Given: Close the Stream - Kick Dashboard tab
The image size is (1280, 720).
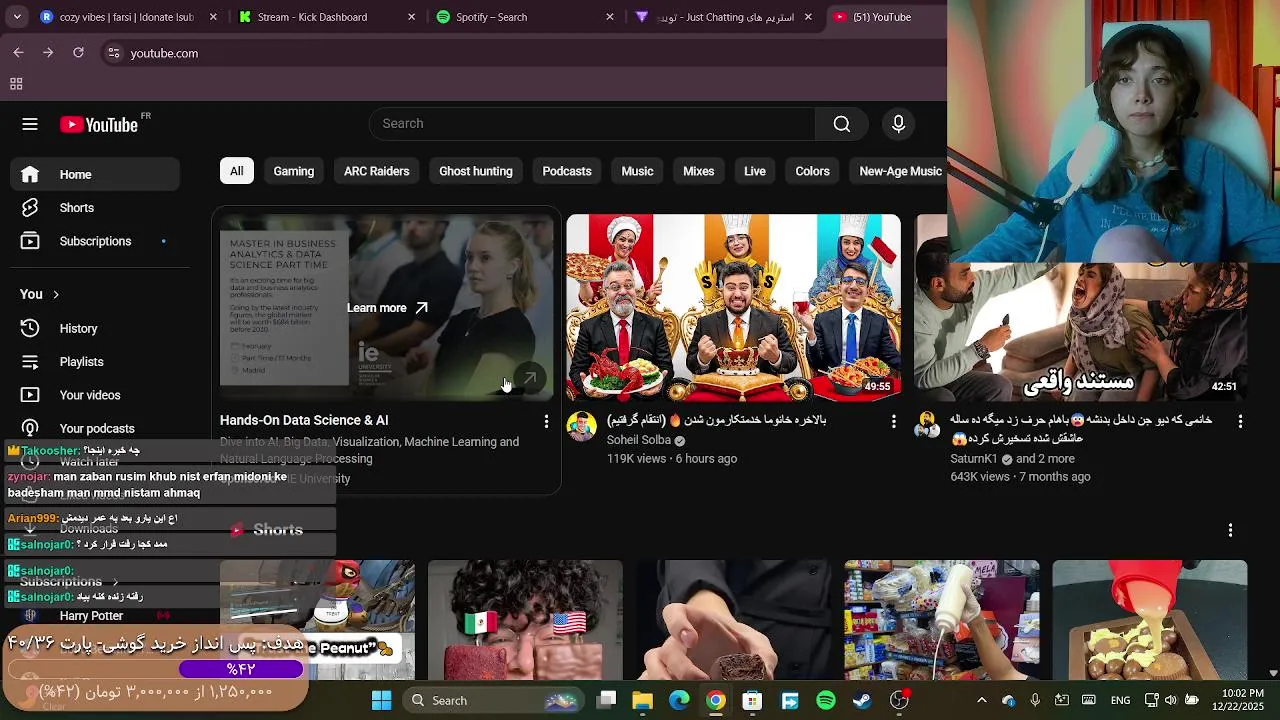Looking at the screenshot, I should click(x=412, y=17).
